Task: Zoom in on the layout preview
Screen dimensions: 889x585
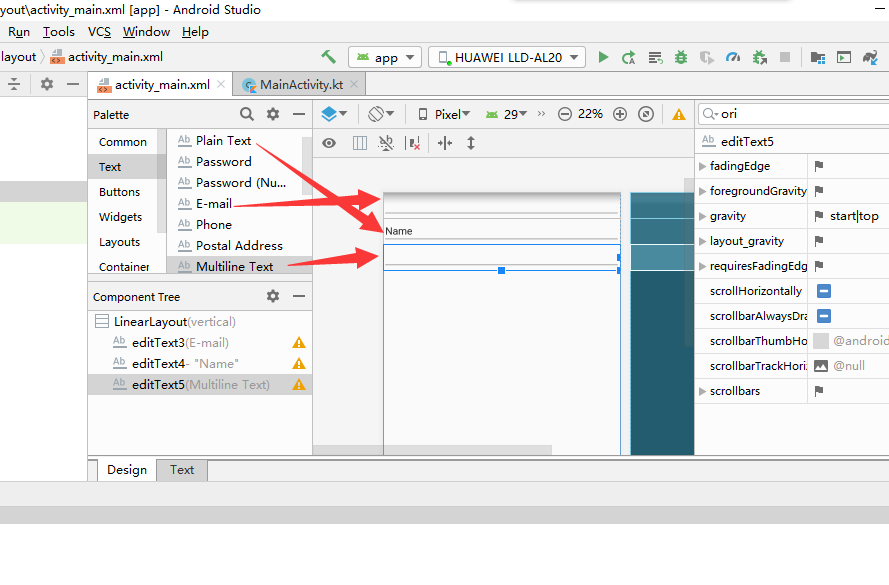Action: click(x=620, y=114)
